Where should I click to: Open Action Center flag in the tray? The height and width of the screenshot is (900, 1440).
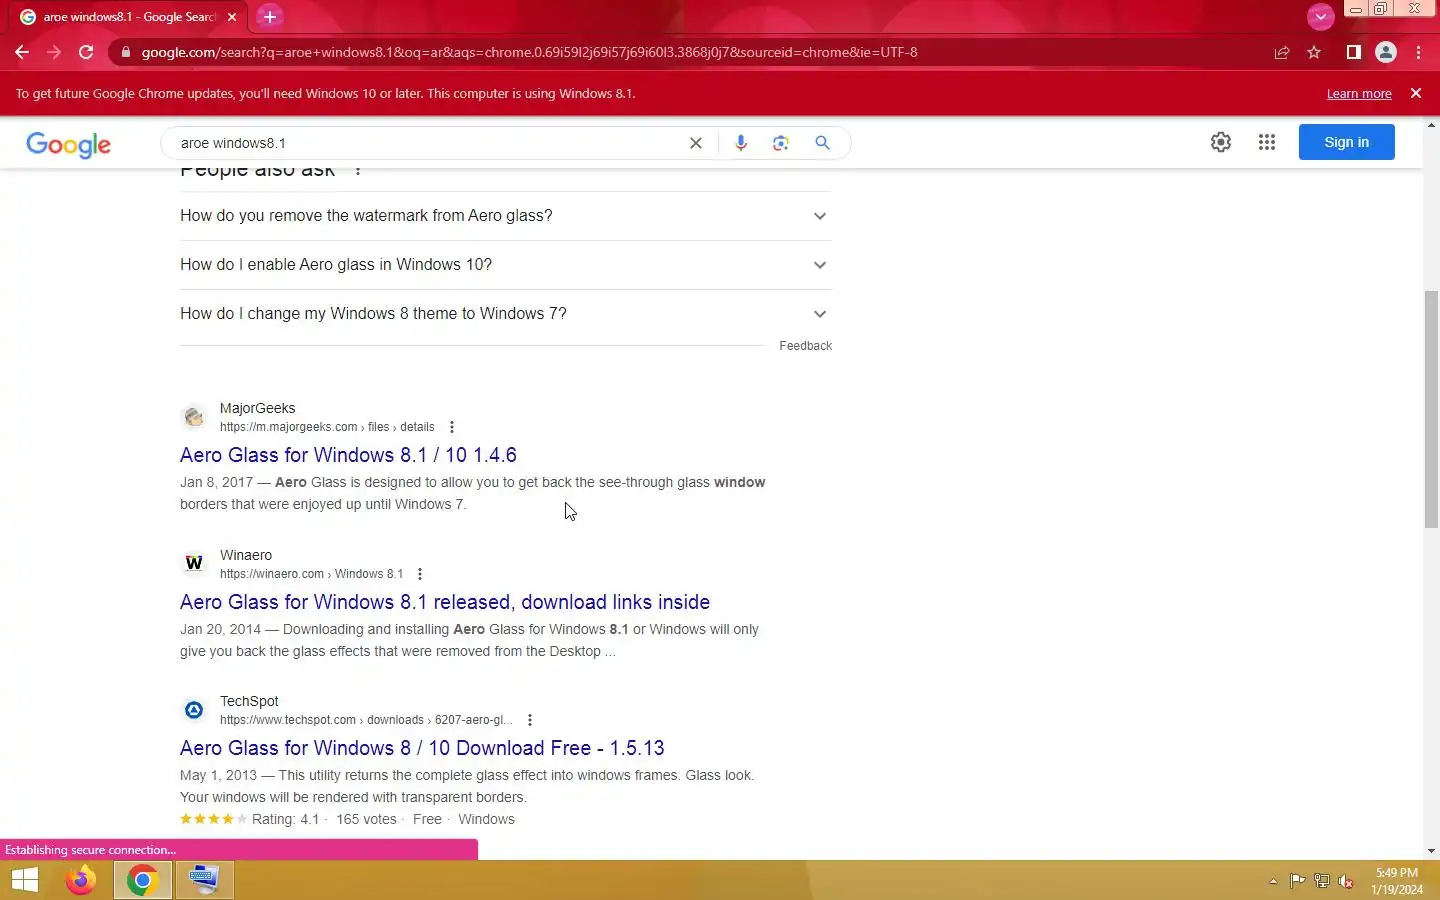[1297, 881]
